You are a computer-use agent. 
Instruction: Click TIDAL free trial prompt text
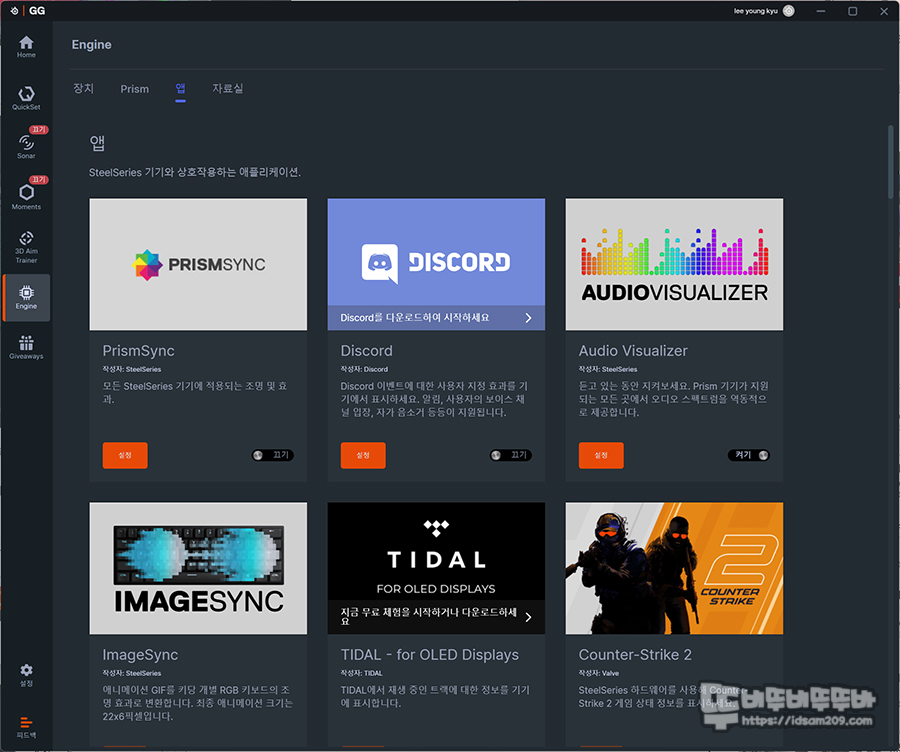click(x=429, y=617)
